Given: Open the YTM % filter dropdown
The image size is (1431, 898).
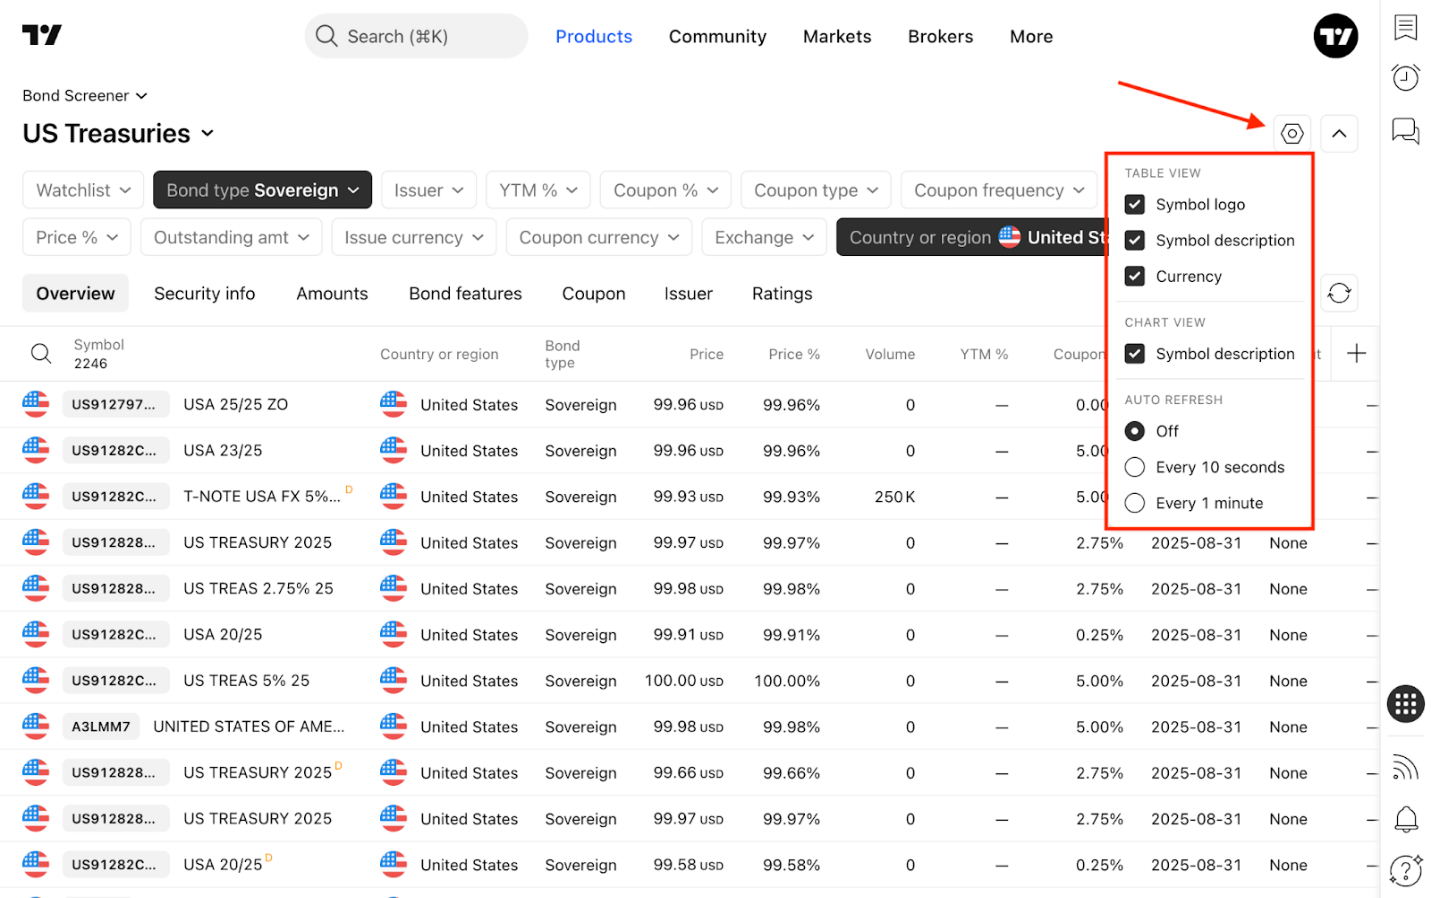Looking at the screenshot, I should tap(538, 190).
